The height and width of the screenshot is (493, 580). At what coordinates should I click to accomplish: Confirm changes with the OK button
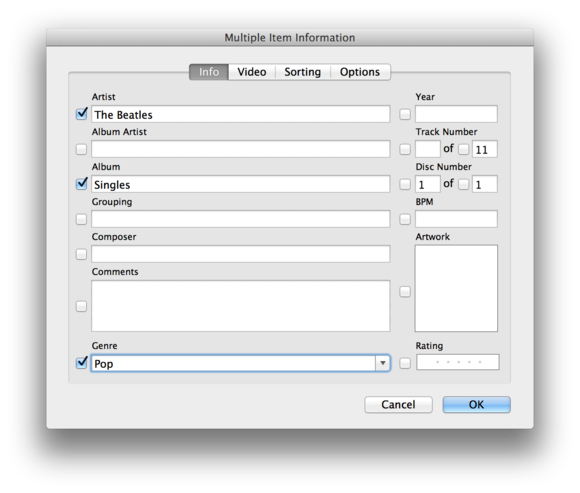tap(476, 405)
